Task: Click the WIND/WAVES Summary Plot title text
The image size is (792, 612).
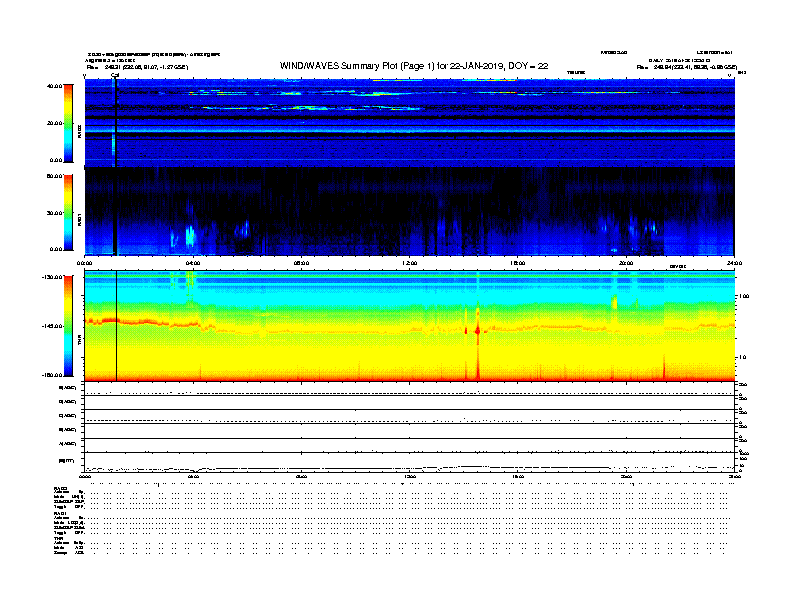Action: pos(414,66)
